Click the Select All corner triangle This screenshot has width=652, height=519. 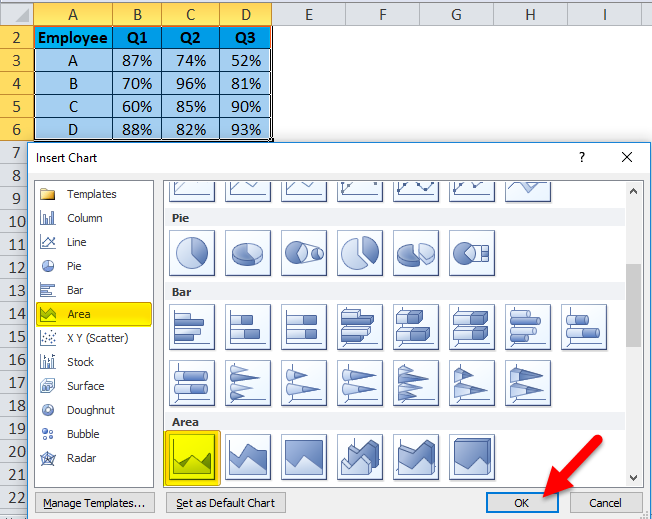pyautogui.click(x=17, y=15)
